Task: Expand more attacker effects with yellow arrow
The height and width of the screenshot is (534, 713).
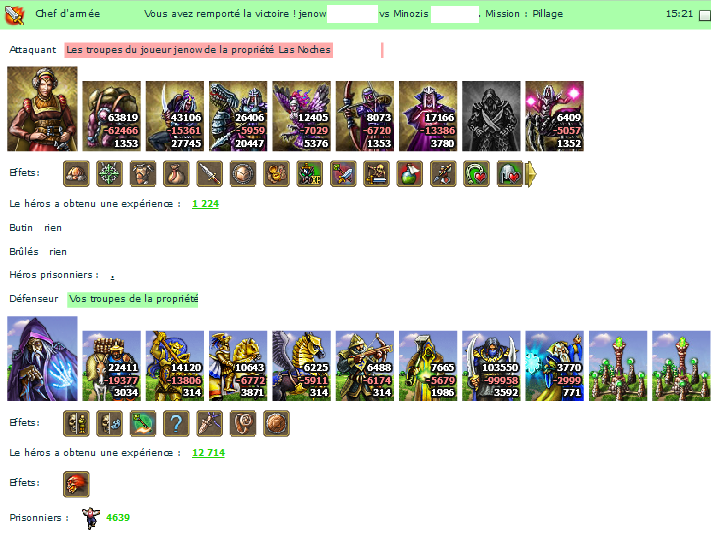Action: click(x=531, y=174)
